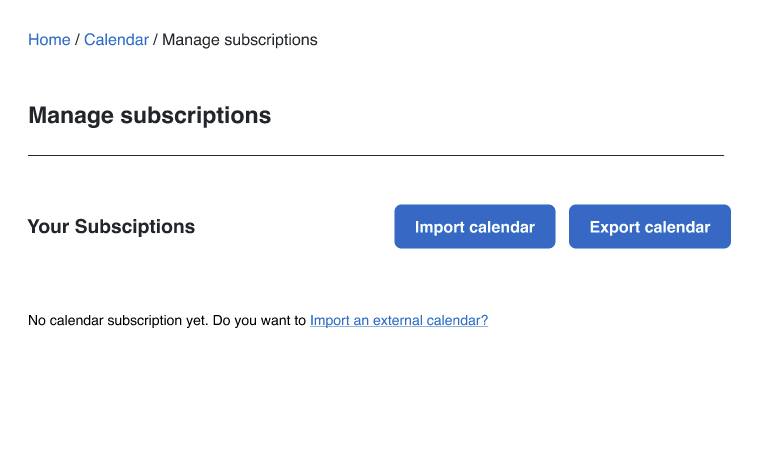765x451 pixels.
Task: Click the horizontal divider below the heading
Action: point(376,155)
